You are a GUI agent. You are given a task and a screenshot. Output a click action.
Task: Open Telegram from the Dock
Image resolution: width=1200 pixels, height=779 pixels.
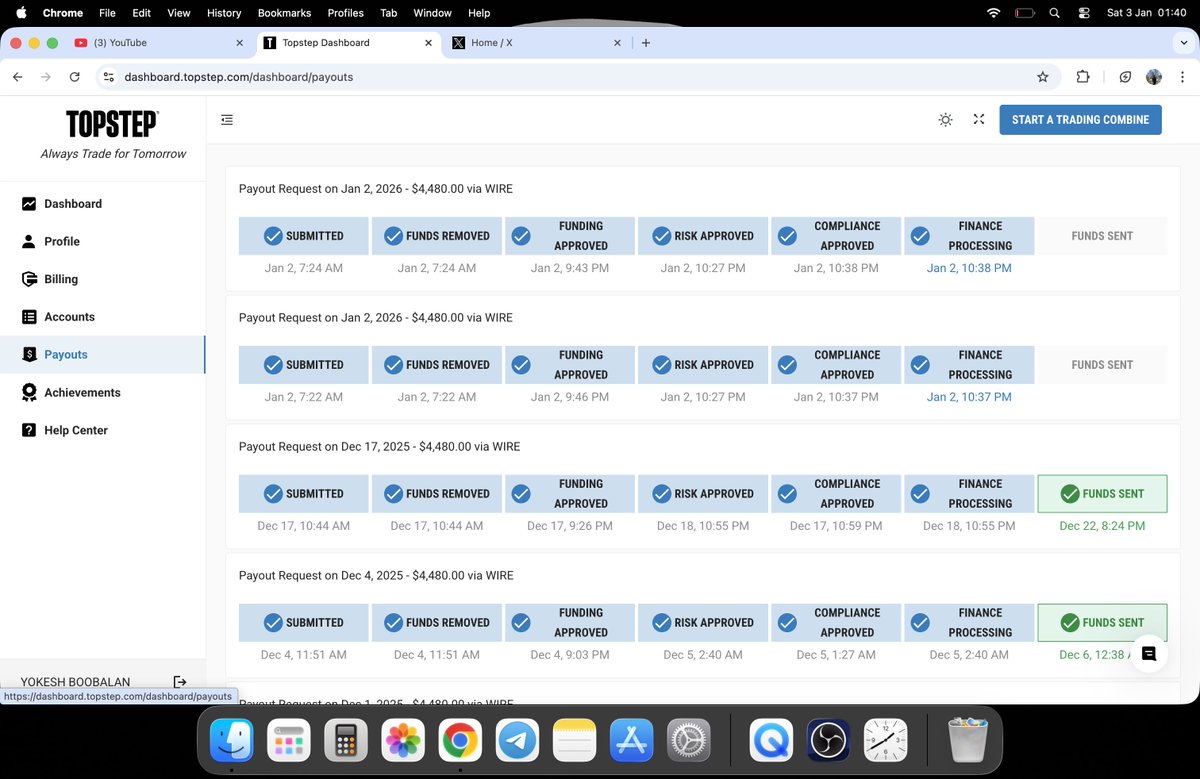pyautogui.click(x=517, y=741)
